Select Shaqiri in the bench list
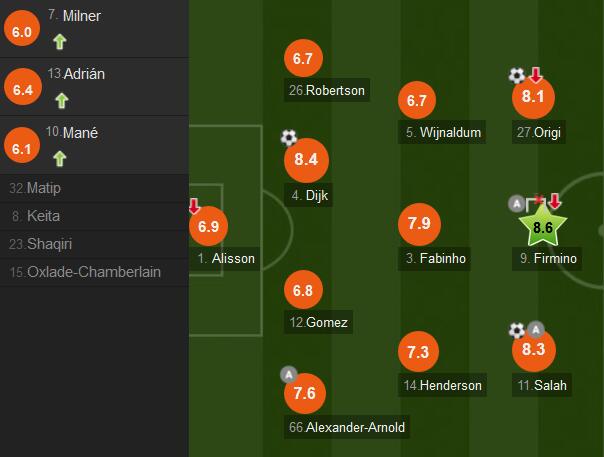Screen dimensions: 604x457 (x=94, y=244)
